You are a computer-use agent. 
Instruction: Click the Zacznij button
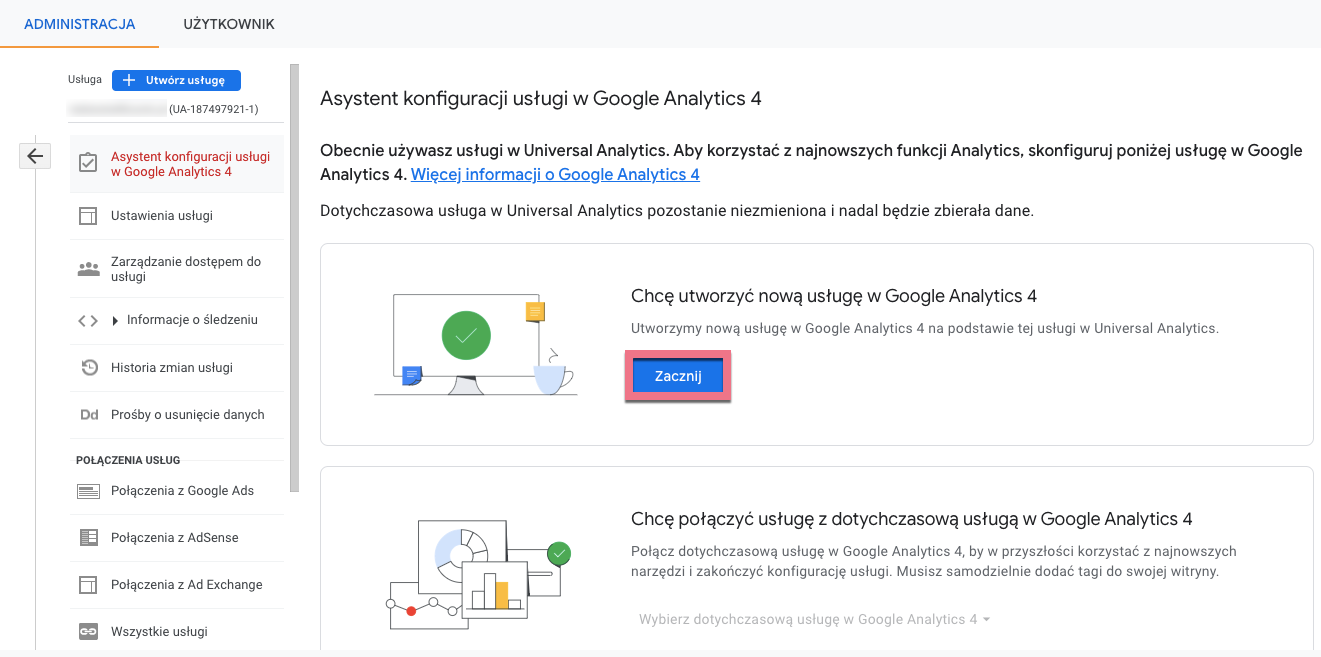[677, 375]
